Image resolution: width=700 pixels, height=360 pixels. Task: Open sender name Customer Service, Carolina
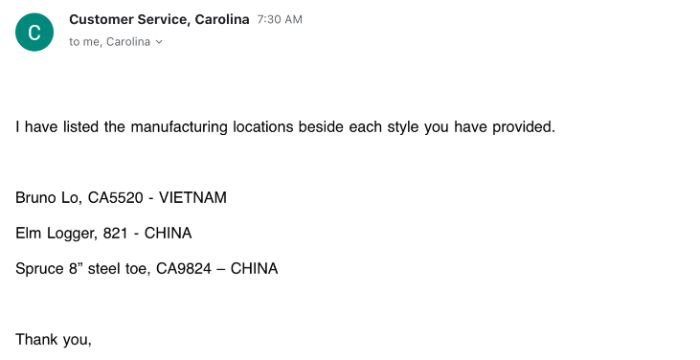coord(159,20)
